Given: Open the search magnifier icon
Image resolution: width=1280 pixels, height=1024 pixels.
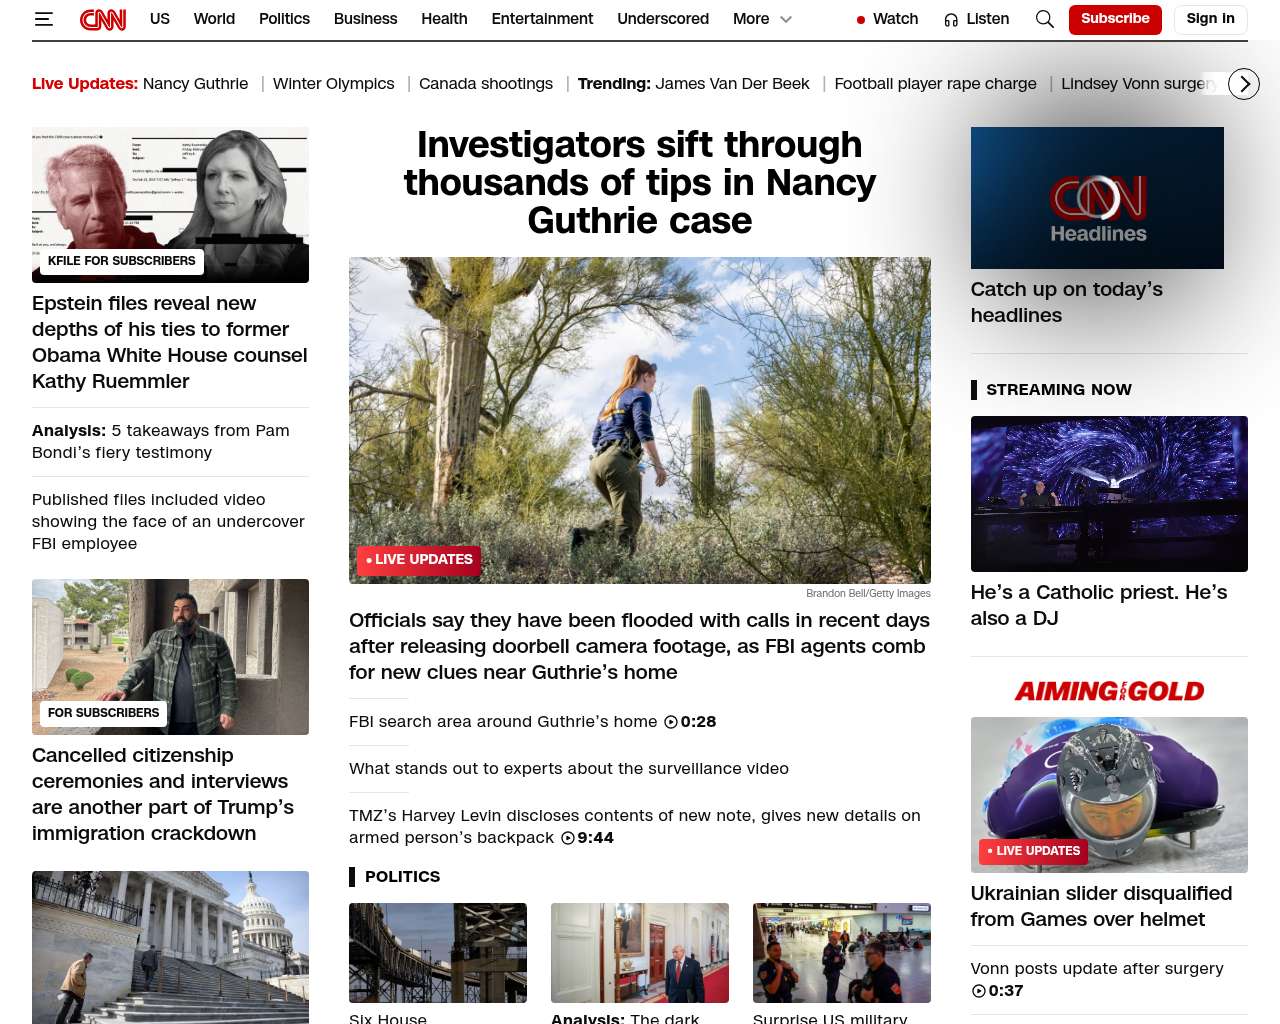Looking at the screenshot, I should coord(1045,19).
